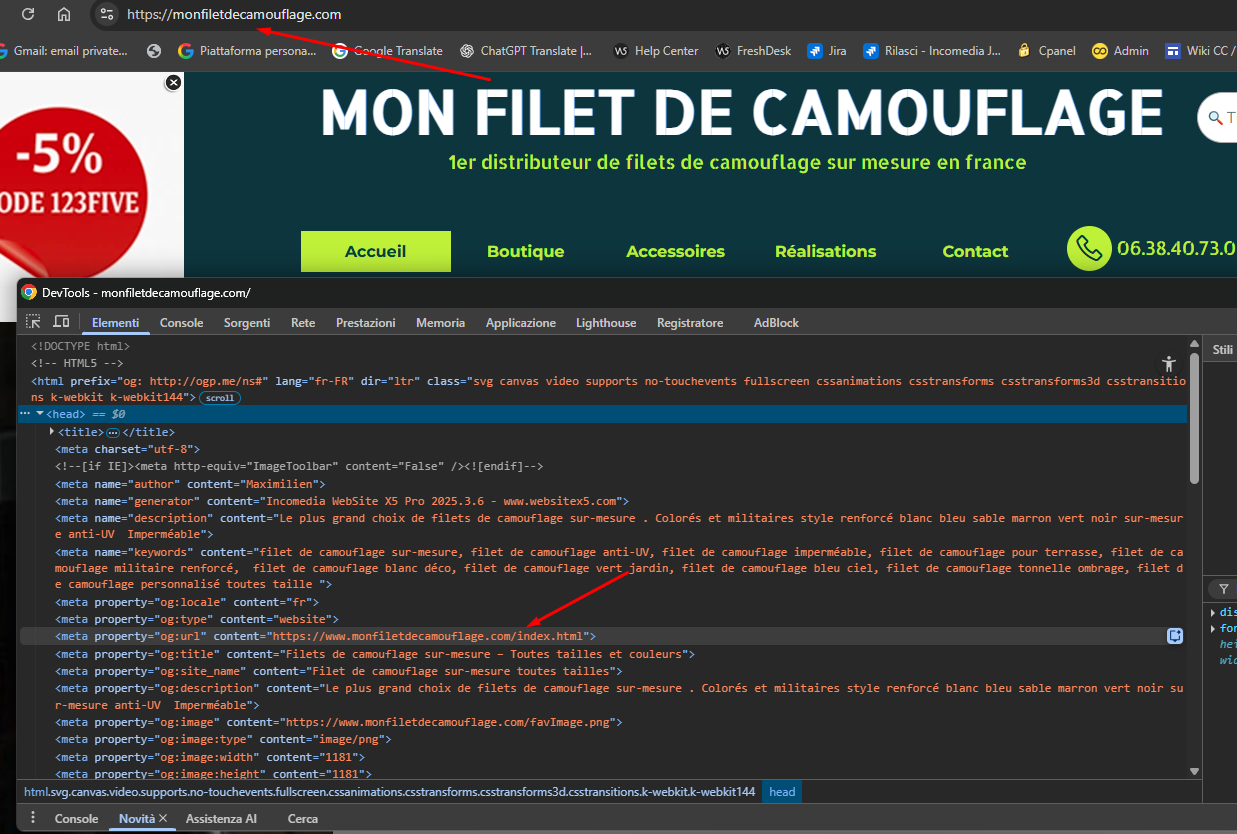Open the DevTools three-dot drawer menu

pyautogui.click(x=32, y=818)
